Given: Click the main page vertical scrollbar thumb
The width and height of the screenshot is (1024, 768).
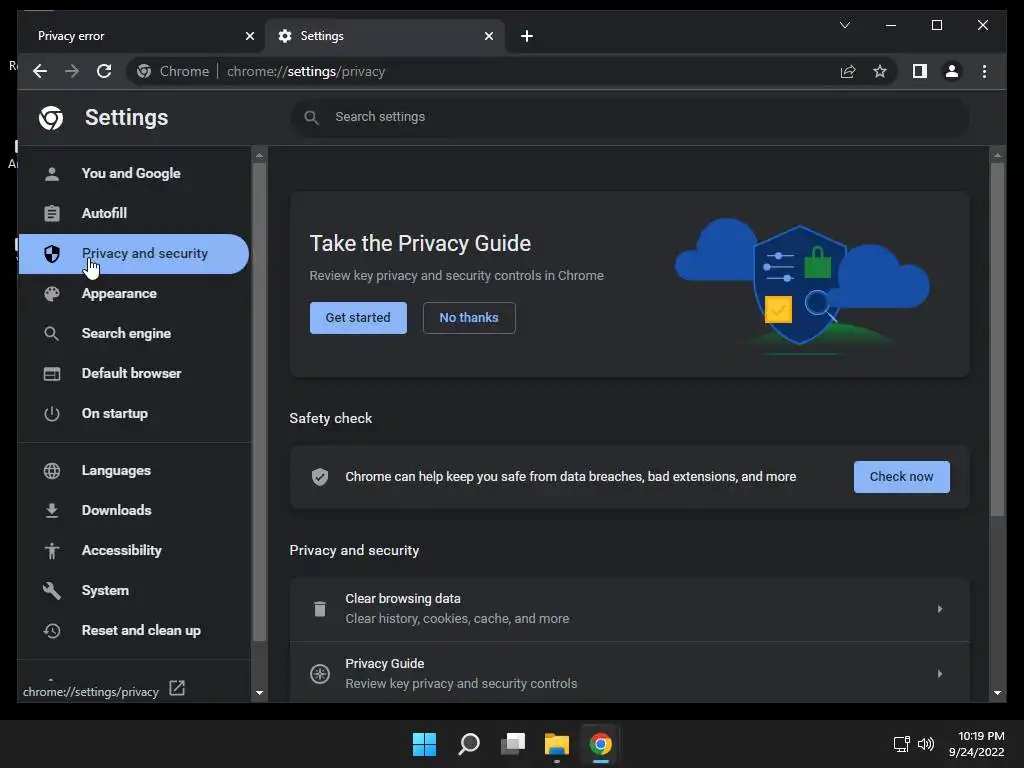Looking at the screenshot, I should tap(997, 340).
